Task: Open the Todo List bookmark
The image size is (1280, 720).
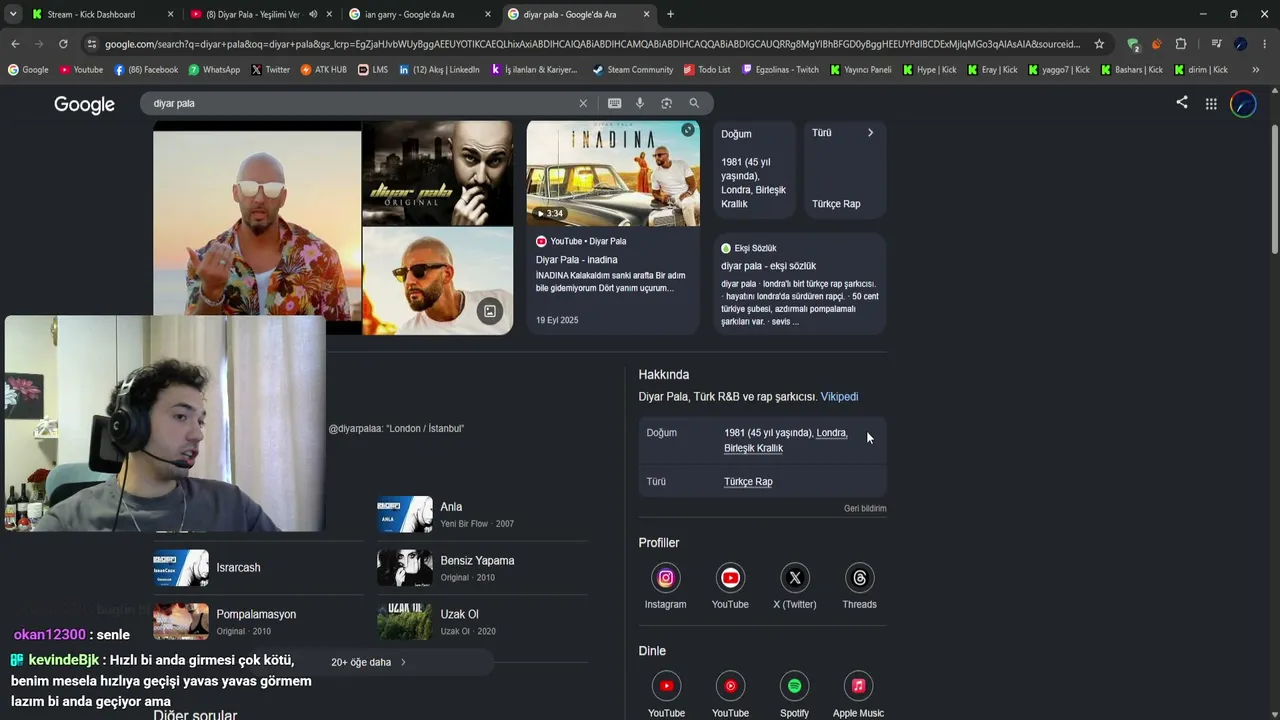Action: point(707,70)
